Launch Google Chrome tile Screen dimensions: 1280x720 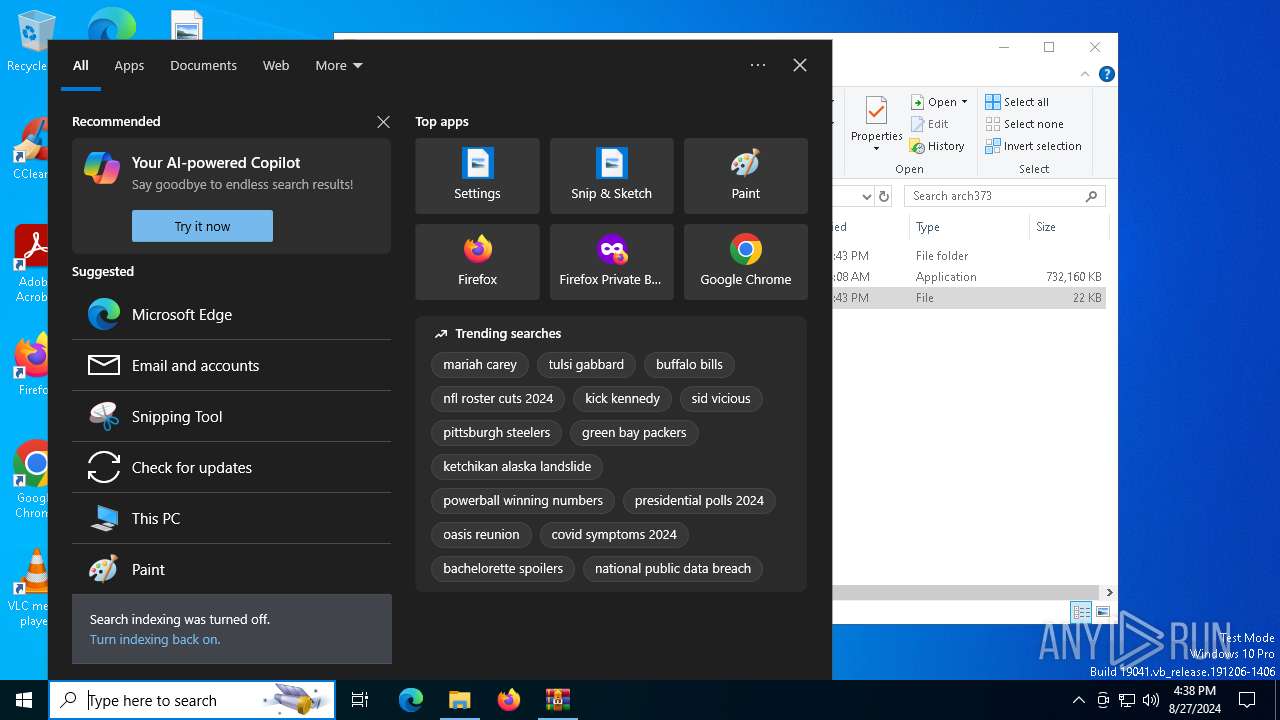(745, 262)
